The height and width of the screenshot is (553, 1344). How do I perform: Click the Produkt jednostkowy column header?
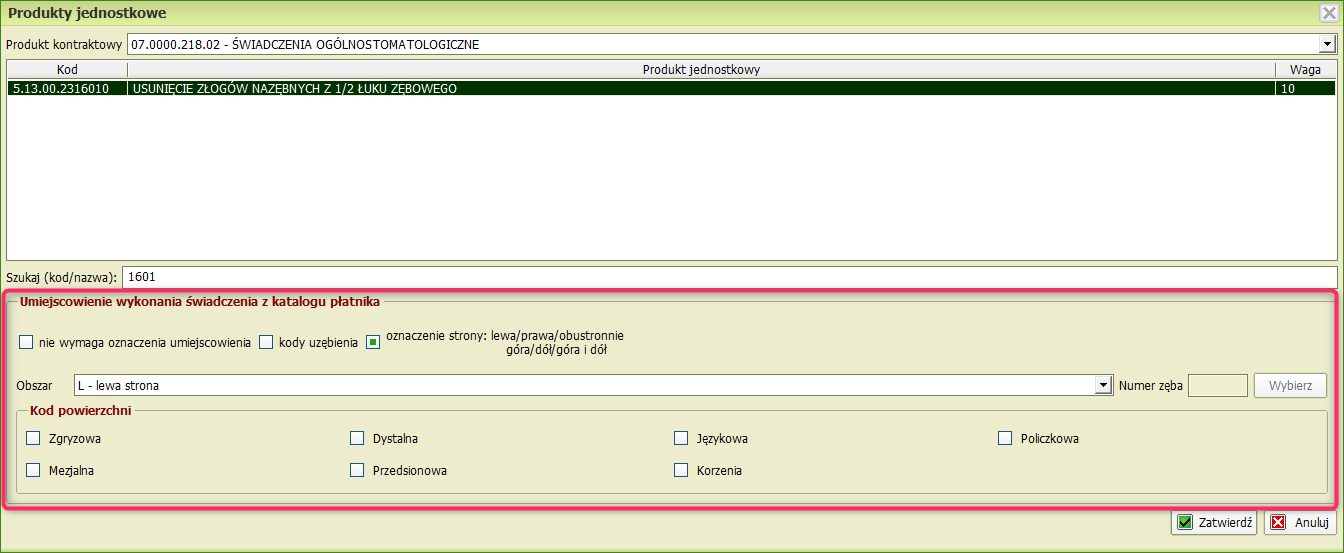pos(701,70)
